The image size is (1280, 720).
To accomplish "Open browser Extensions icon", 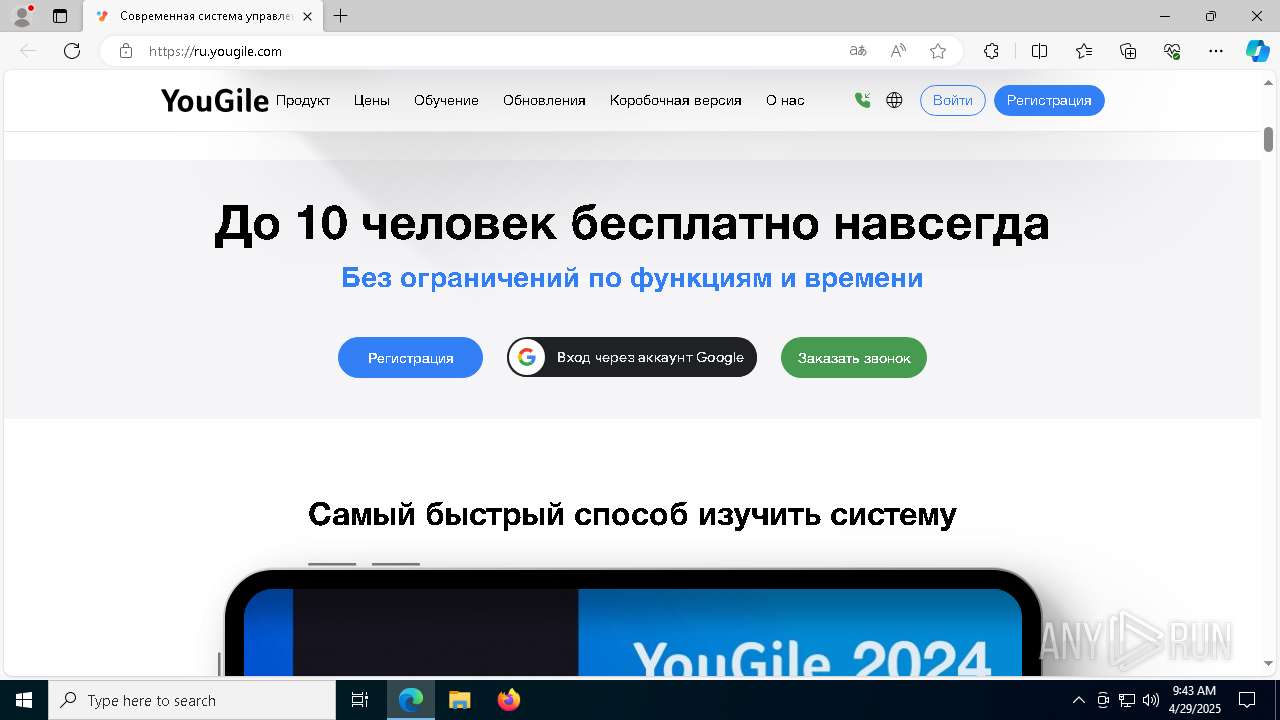I will [x=991, y=51].
